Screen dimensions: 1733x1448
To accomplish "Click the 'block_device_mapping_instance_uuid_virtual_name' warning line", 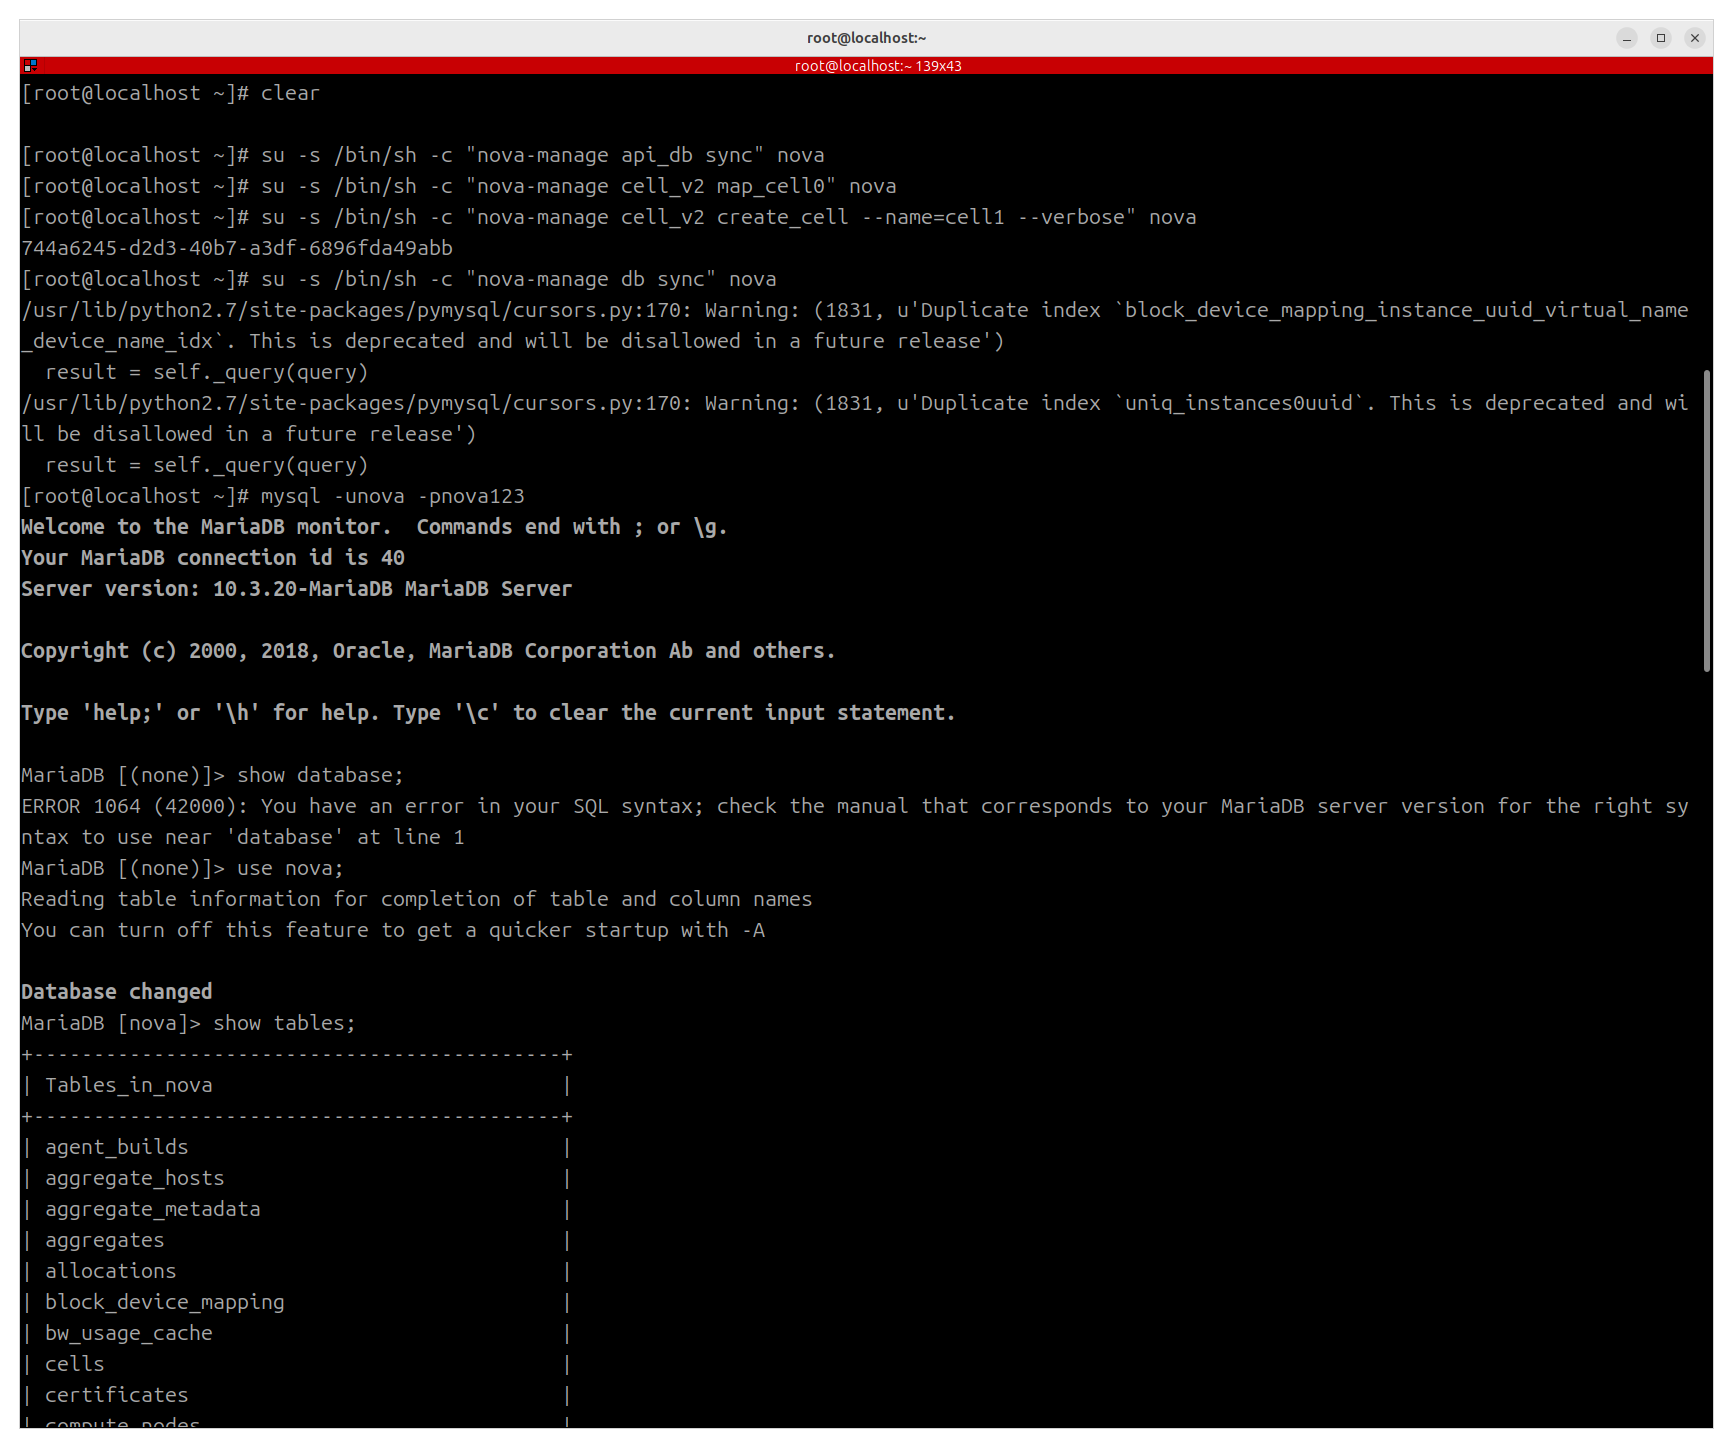I will tap(855, 310).
